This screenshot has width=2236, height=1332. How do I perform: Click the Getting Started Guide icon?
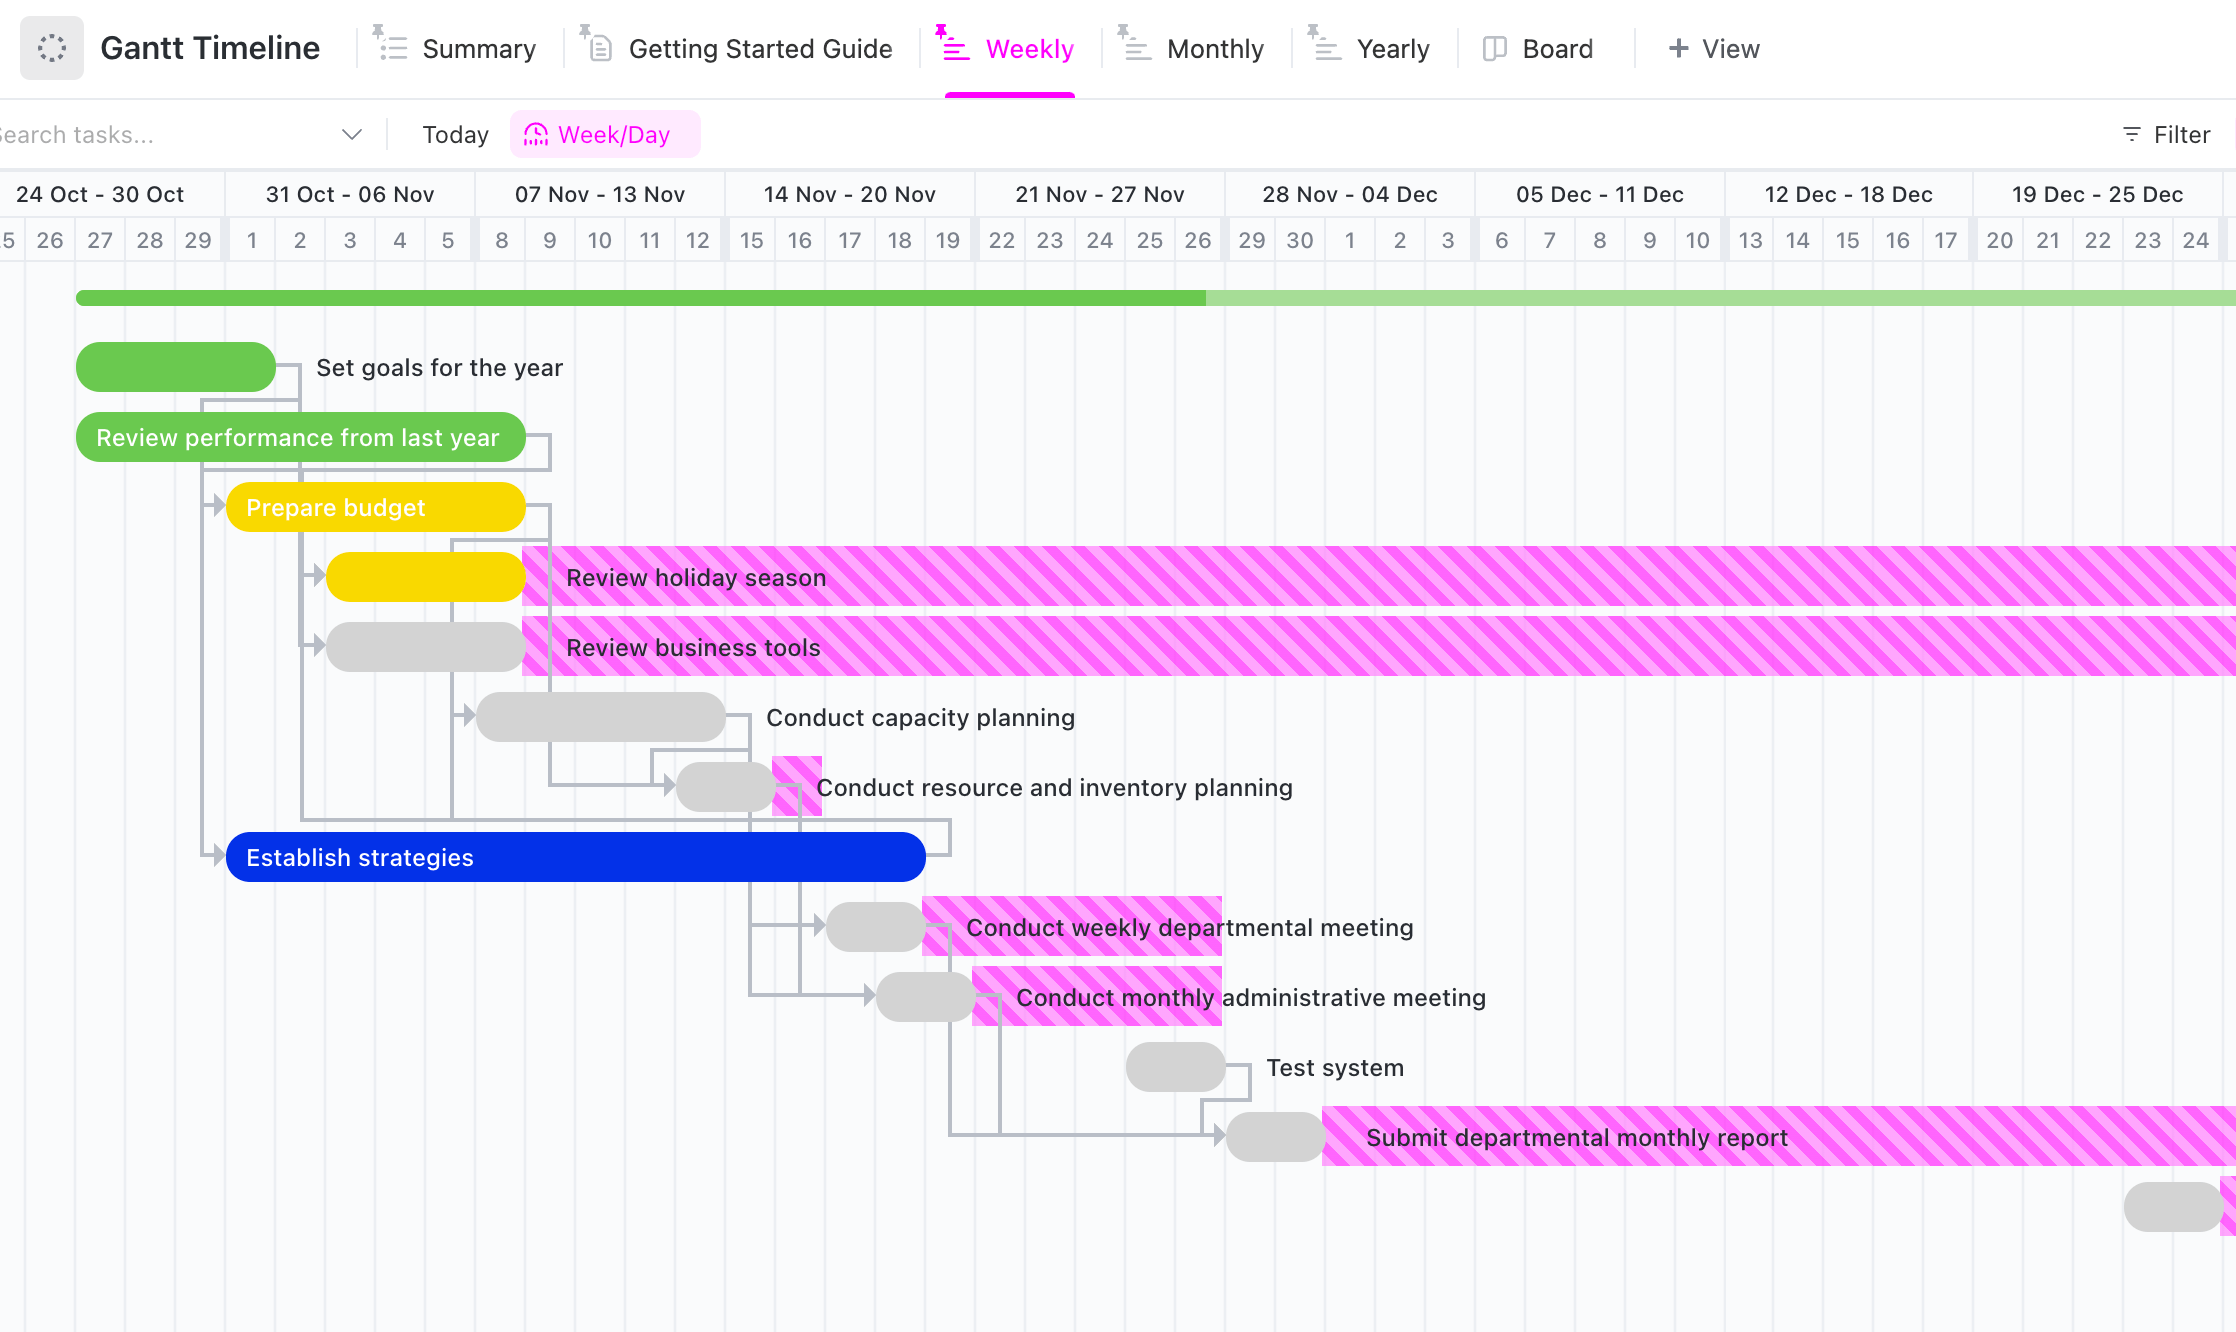[x=601, y=48]
